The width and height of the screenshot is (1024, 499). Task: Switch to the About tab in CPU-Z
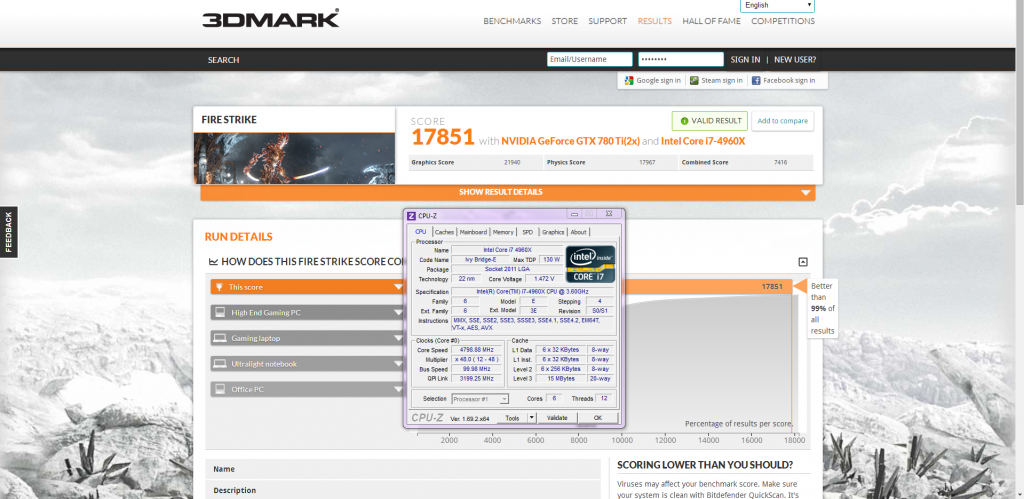579,232
